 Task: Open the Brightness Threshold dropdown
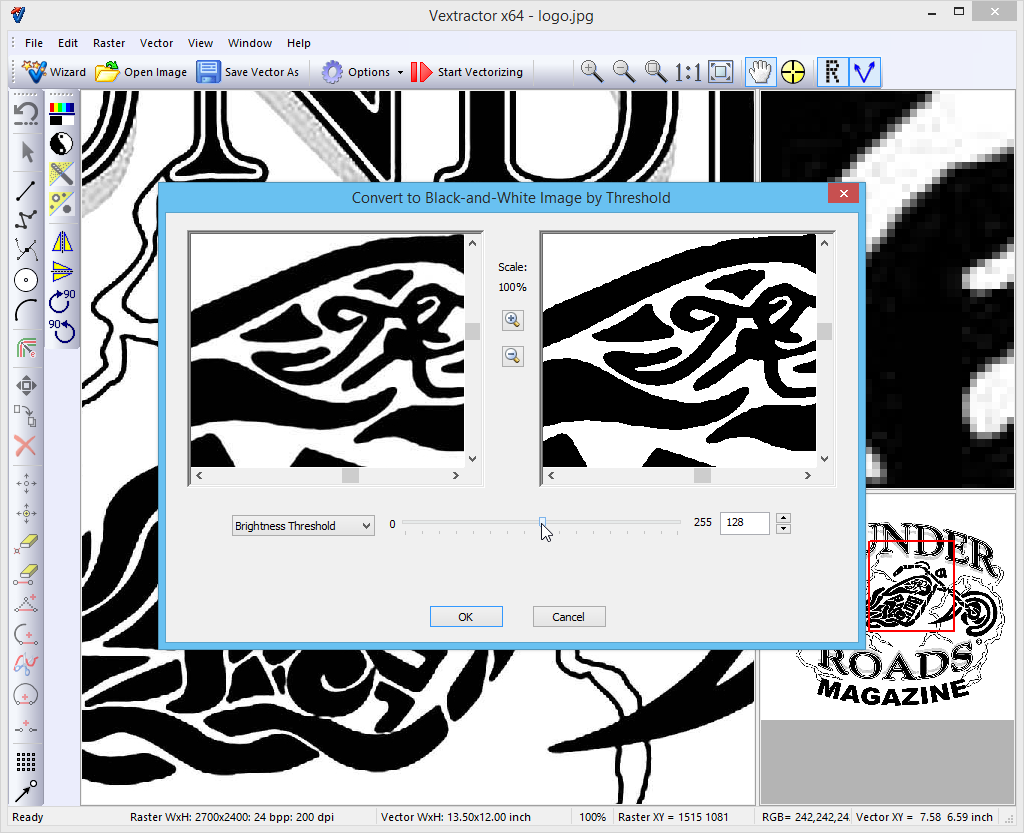(x=302, y=526)
